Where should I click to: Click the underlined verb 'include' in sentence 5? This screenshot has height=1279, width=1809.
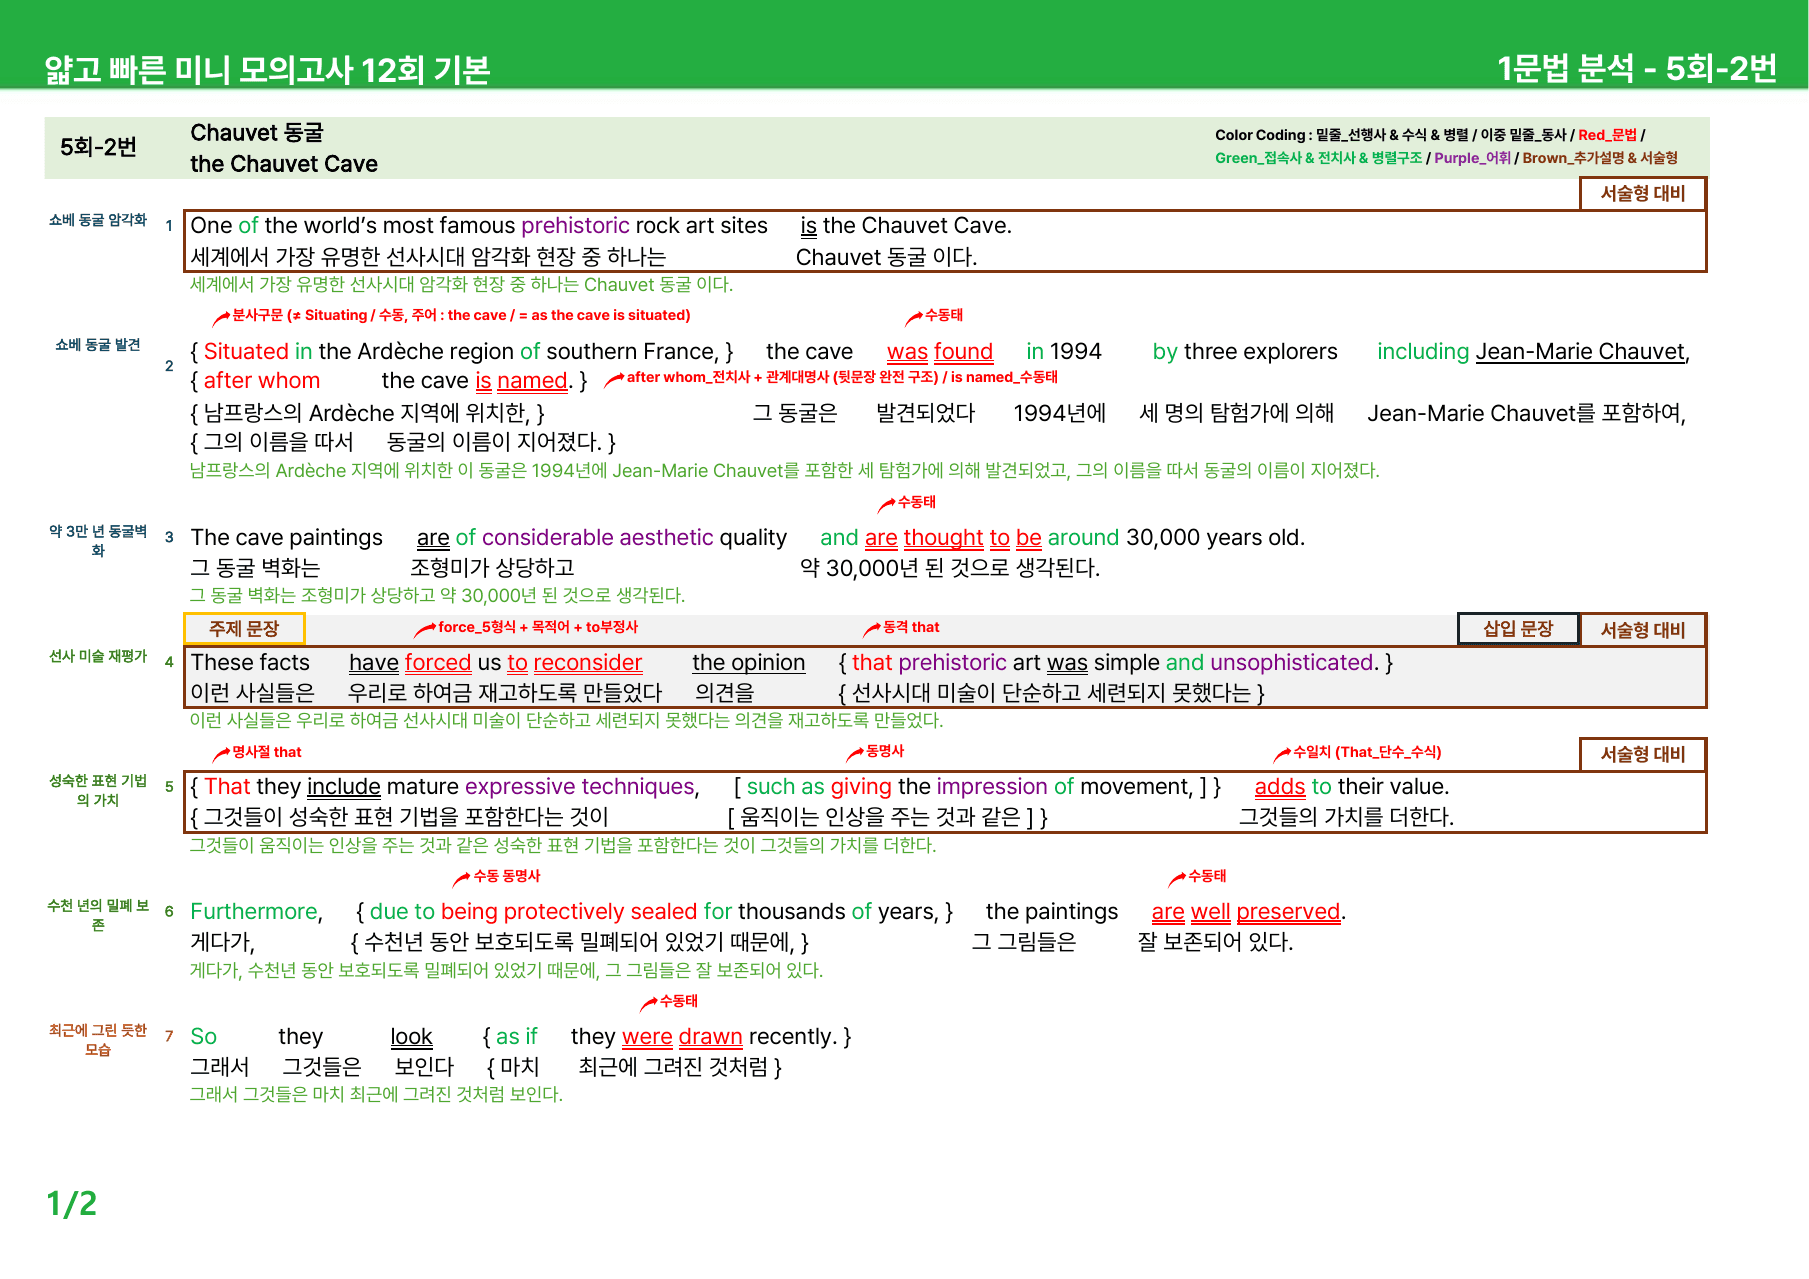click(344, 787)
